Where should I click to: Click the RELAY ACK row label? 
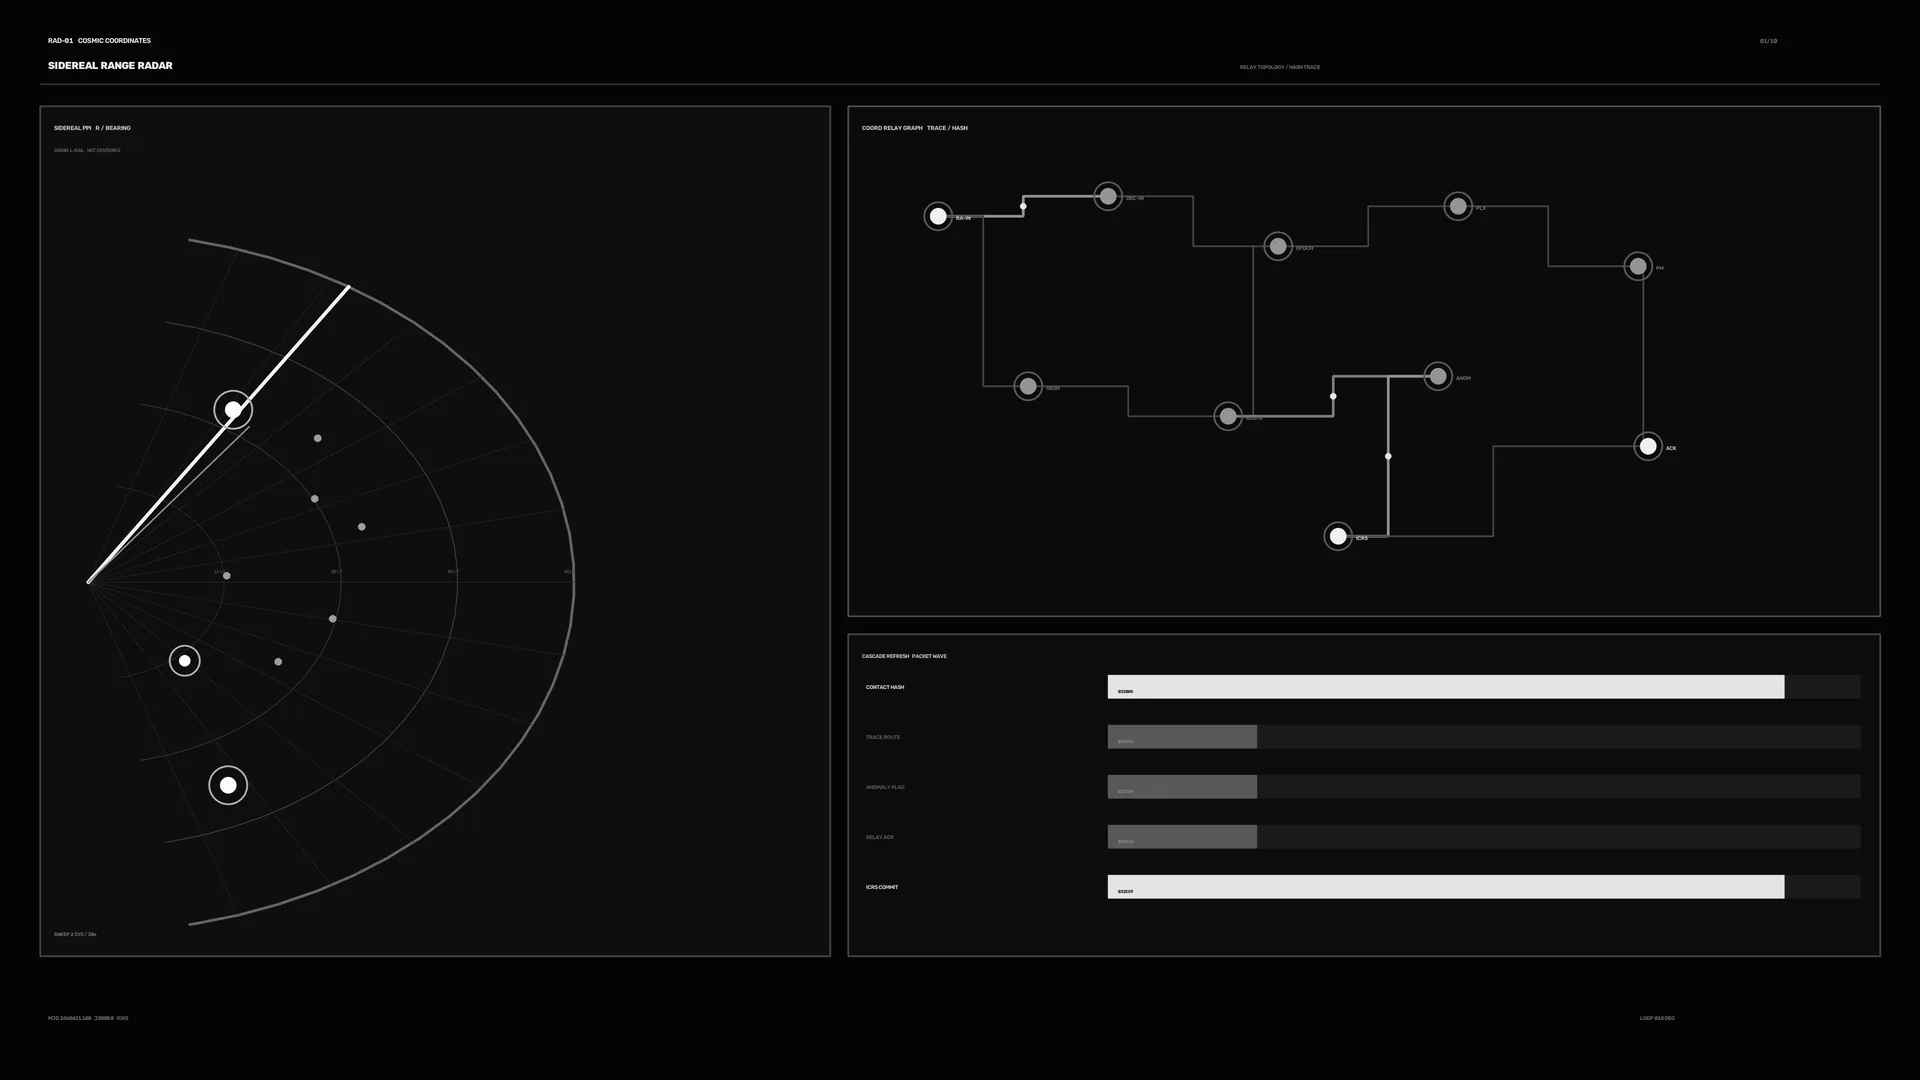click(x=880, y=837)
